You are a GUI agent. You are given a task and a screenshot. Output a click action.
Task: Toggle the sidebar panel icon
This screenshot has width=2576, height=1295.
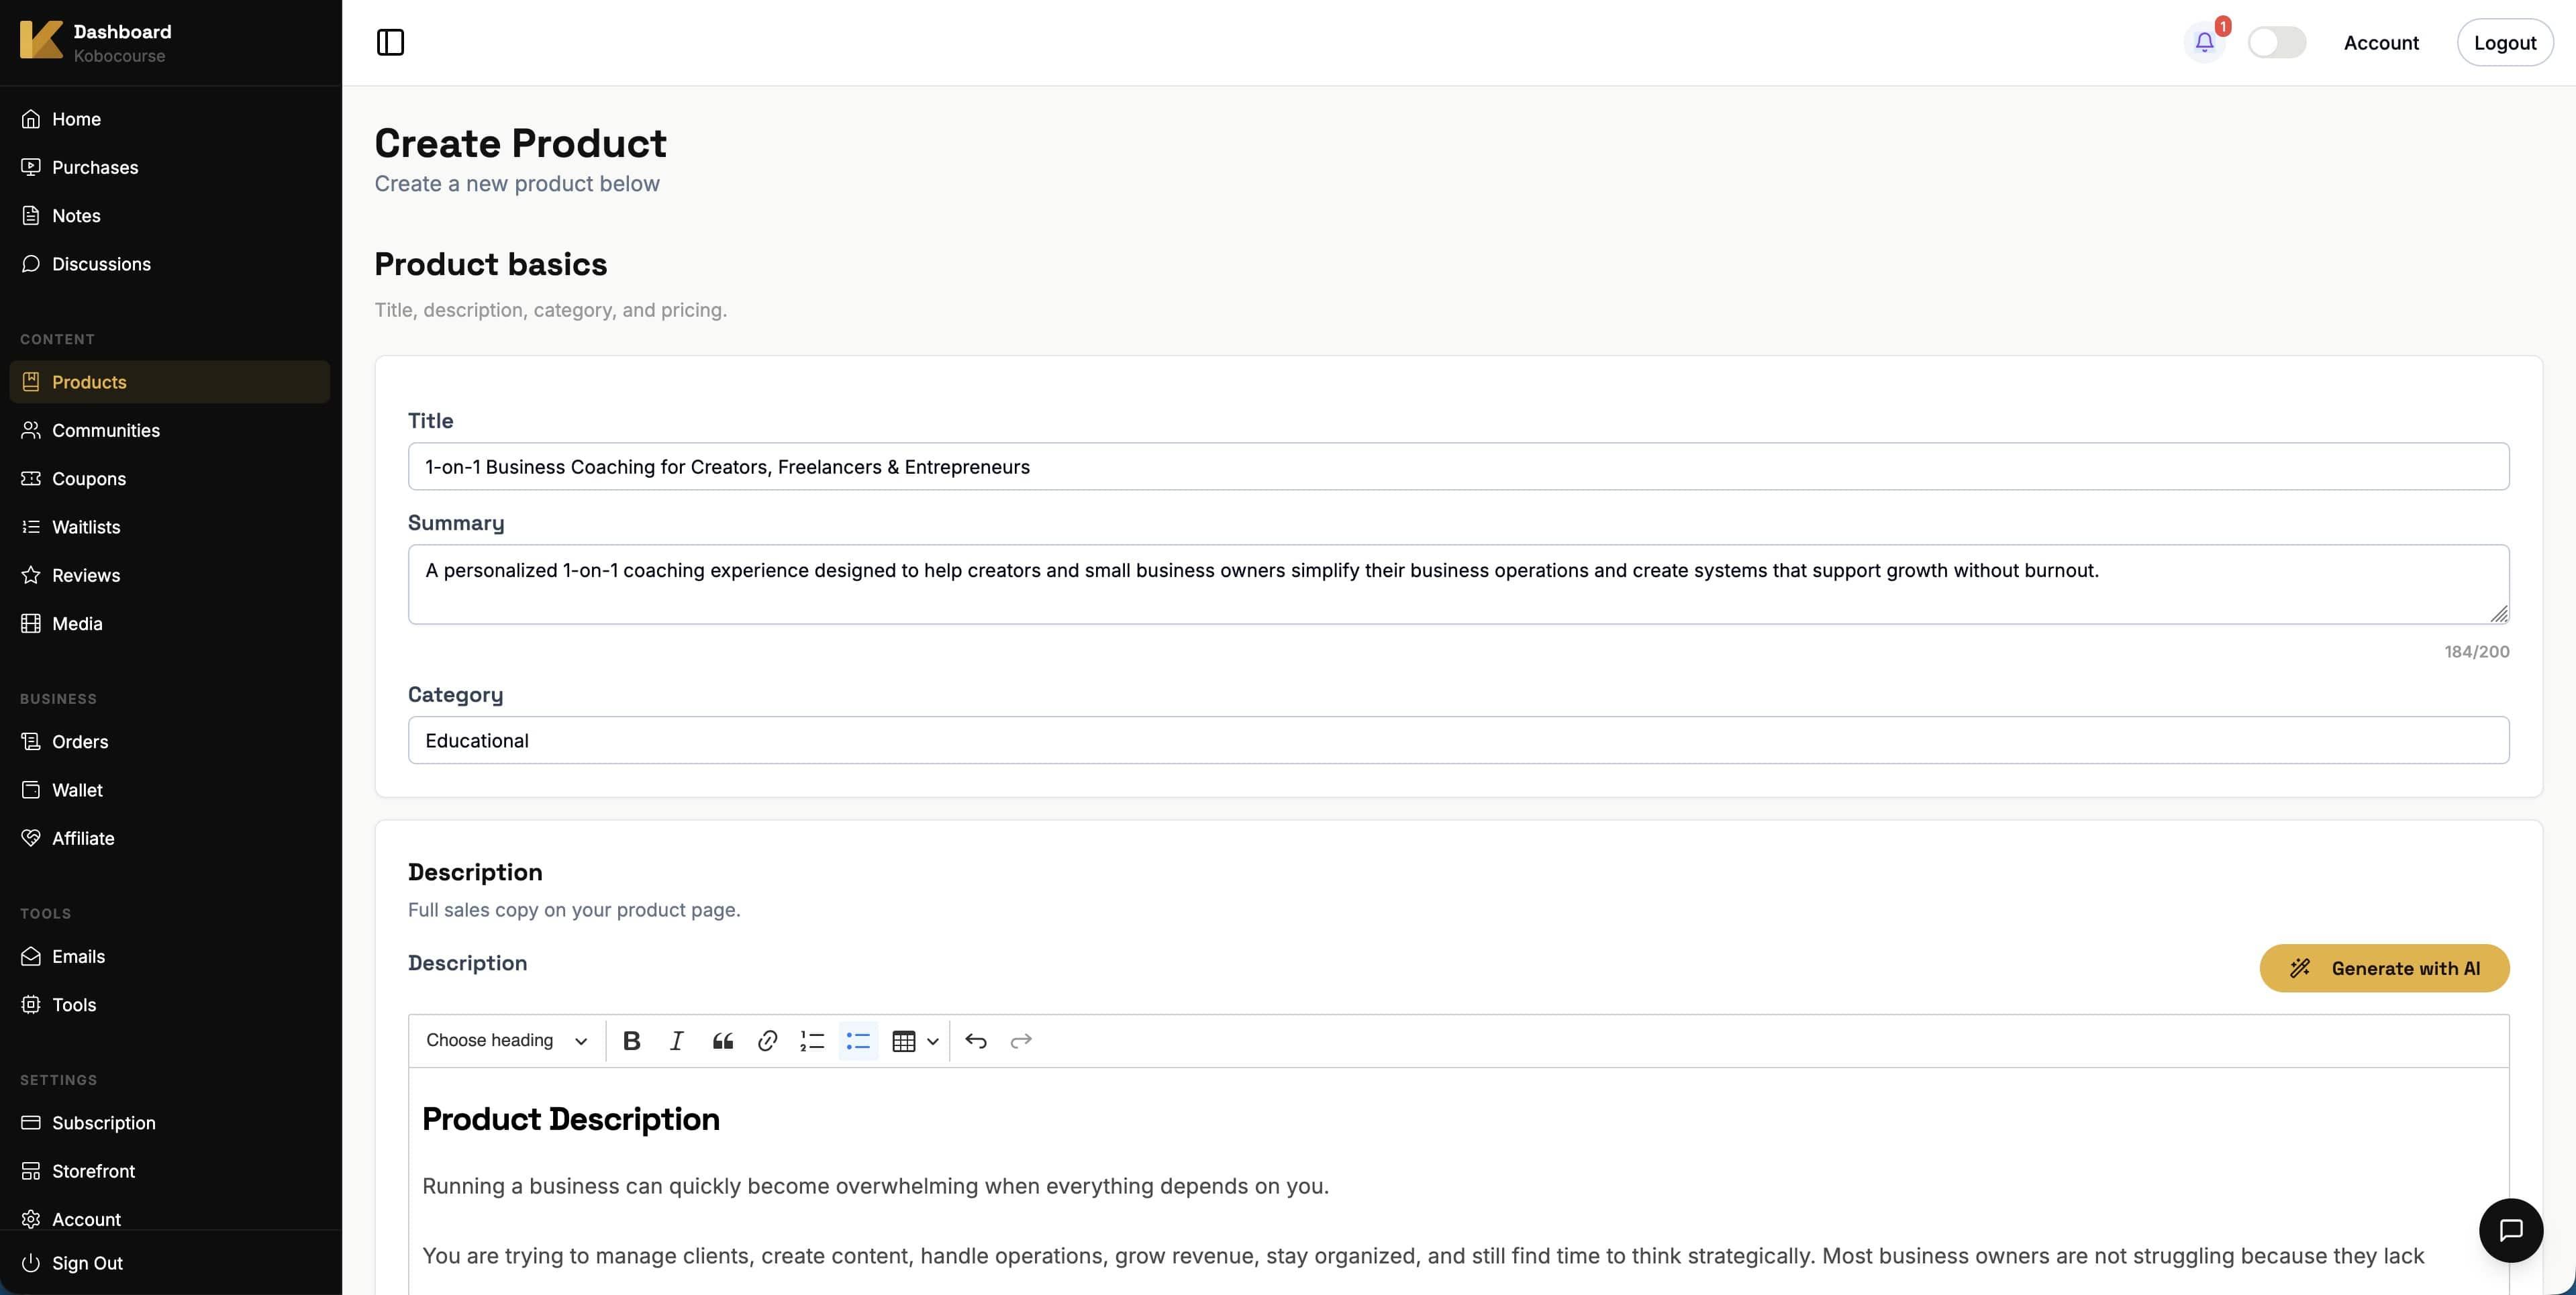tap(390, 42)
